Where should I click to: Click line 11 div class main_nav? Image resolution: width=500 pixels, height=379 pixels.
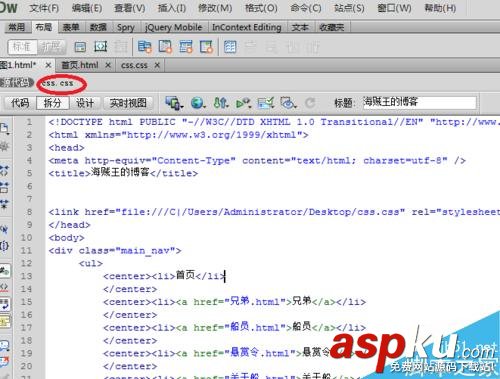[115, 251]
